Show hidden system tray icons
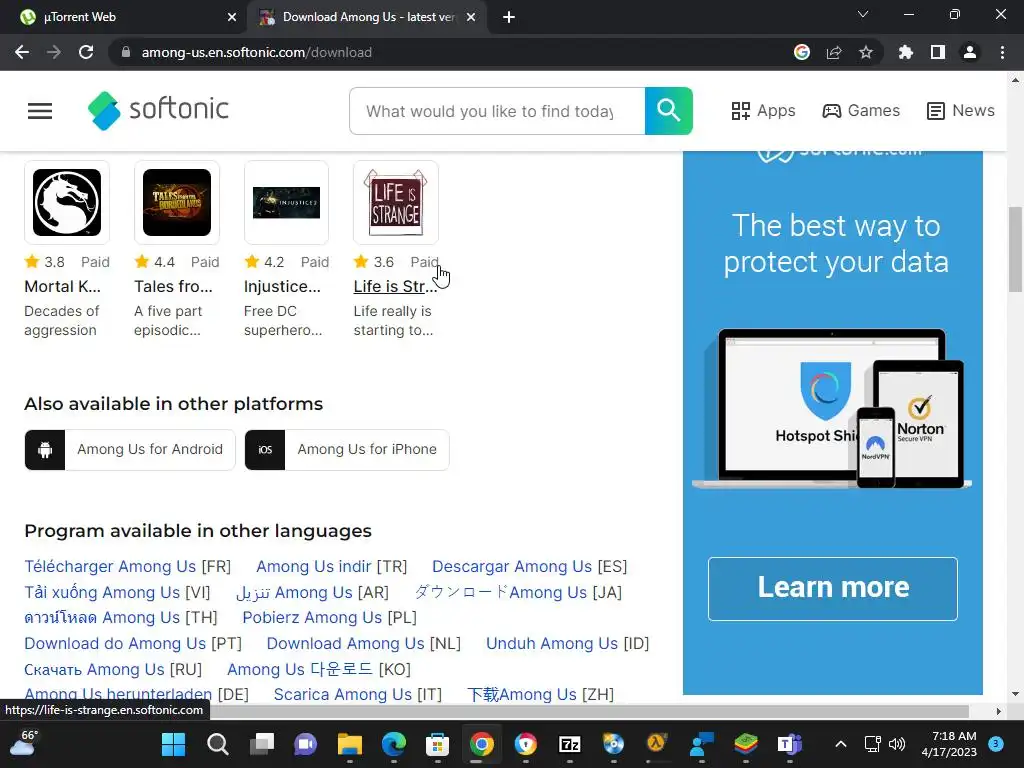Viewport: 1024px width, 768px height. (841, 744)
